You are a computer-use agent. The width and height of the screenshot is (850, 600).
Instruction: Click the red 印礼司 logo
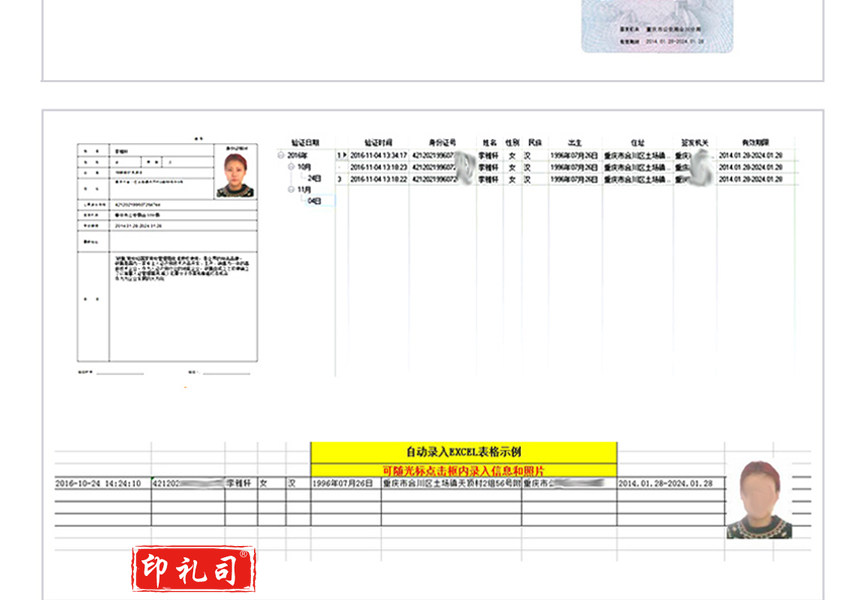tap(194, 568)
